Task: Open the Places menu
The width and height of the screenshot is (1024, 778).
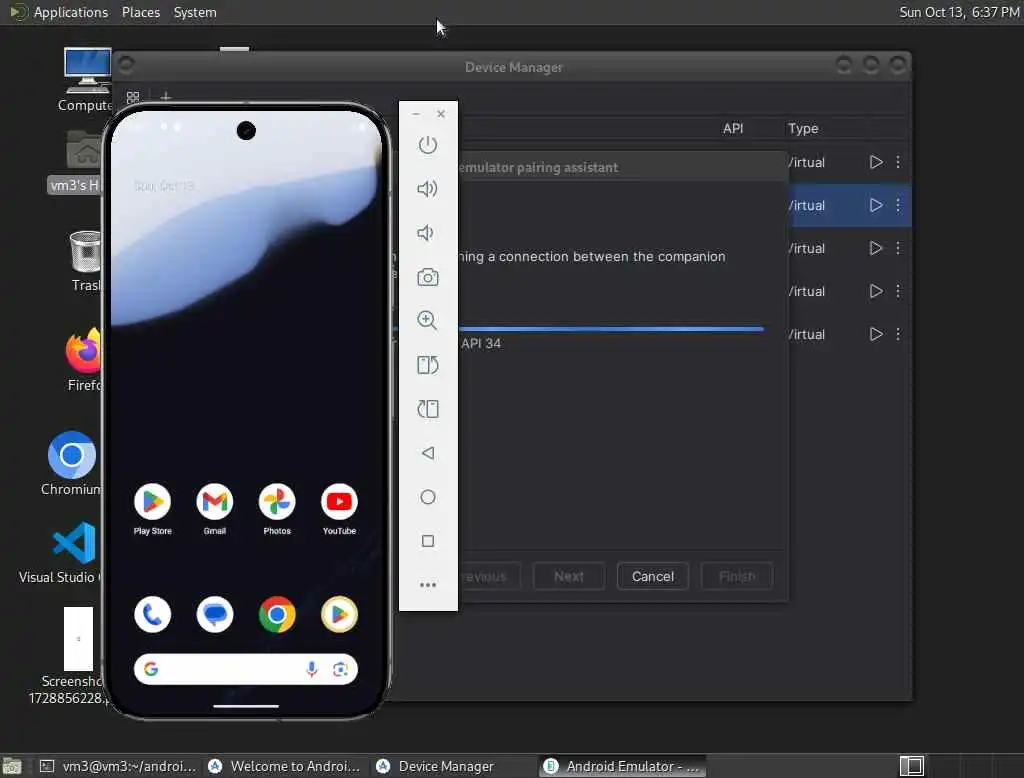Action: coord(140,12)
